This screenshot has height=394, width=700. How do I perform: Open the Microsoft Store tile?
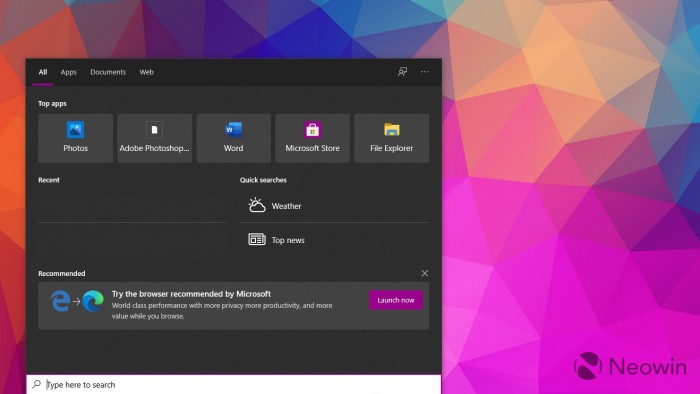[312, 138]
